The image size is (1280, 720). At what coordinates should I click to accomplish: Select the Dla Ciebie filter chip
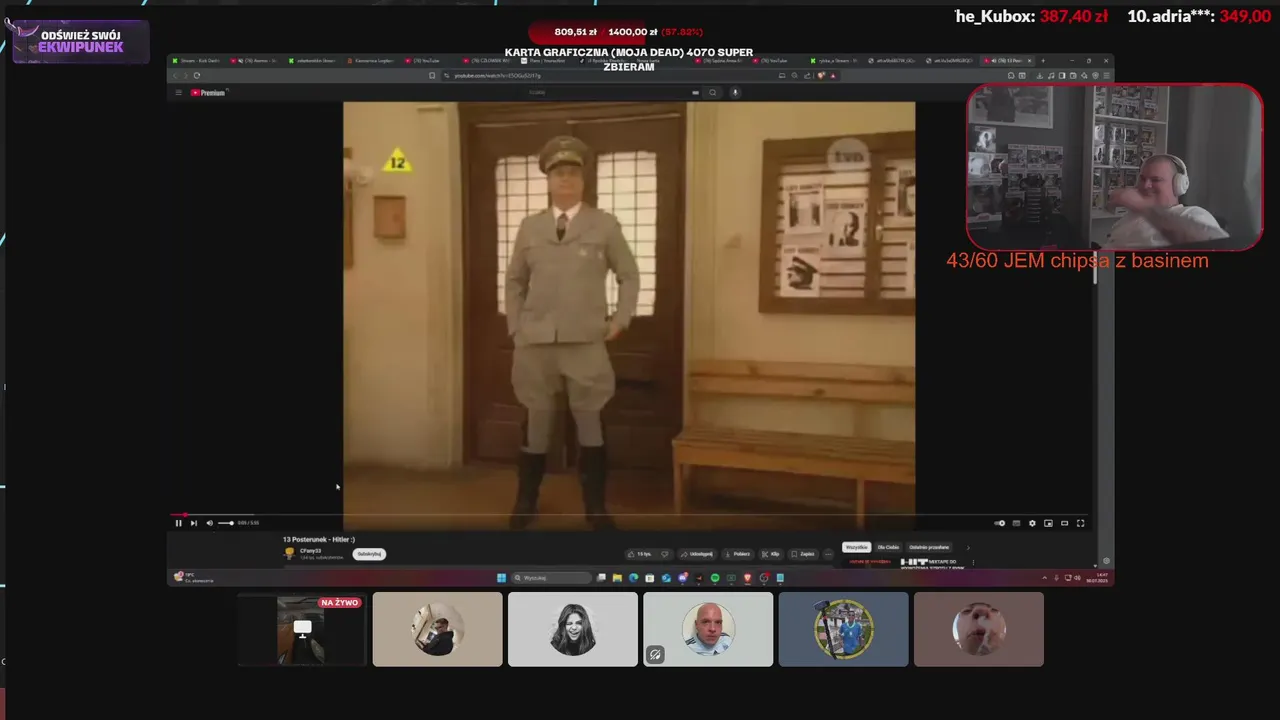888,547
